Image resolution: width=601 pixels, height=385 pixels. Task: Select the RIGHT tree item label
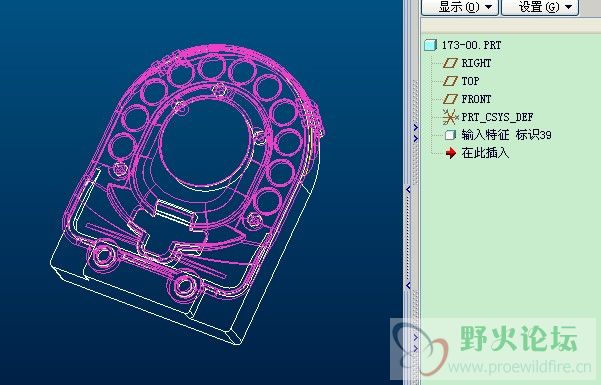tap(476, 63)
